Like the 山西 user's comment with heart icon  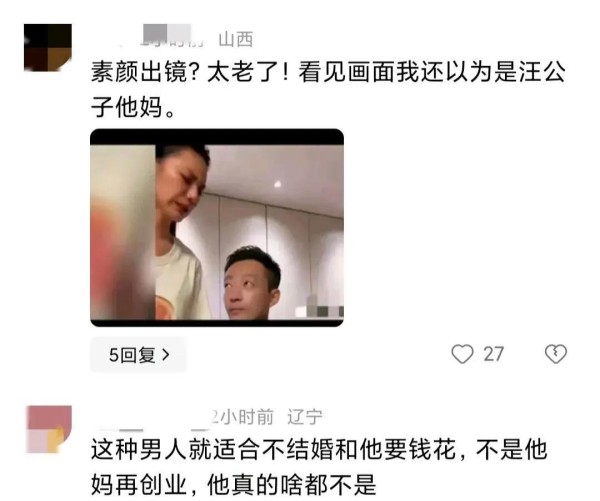[x=462, y=354]
